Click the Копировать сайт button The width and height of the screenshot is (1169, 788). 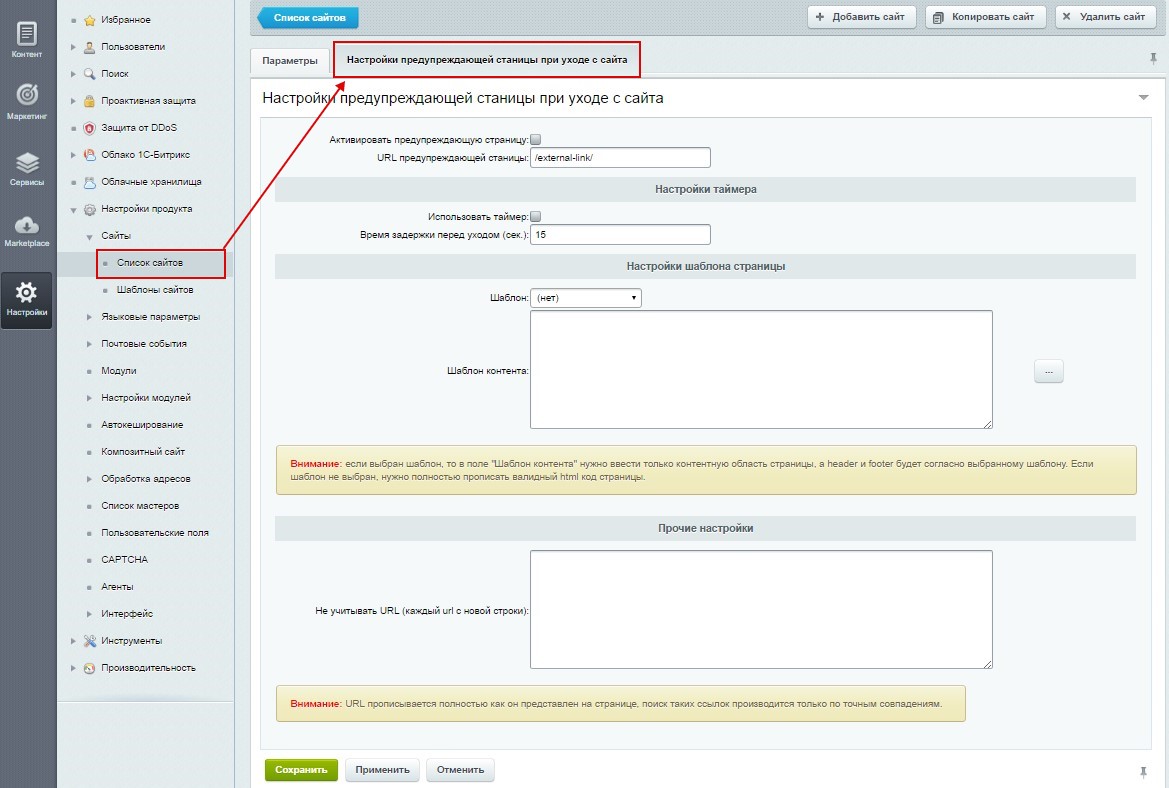[986, 16]
